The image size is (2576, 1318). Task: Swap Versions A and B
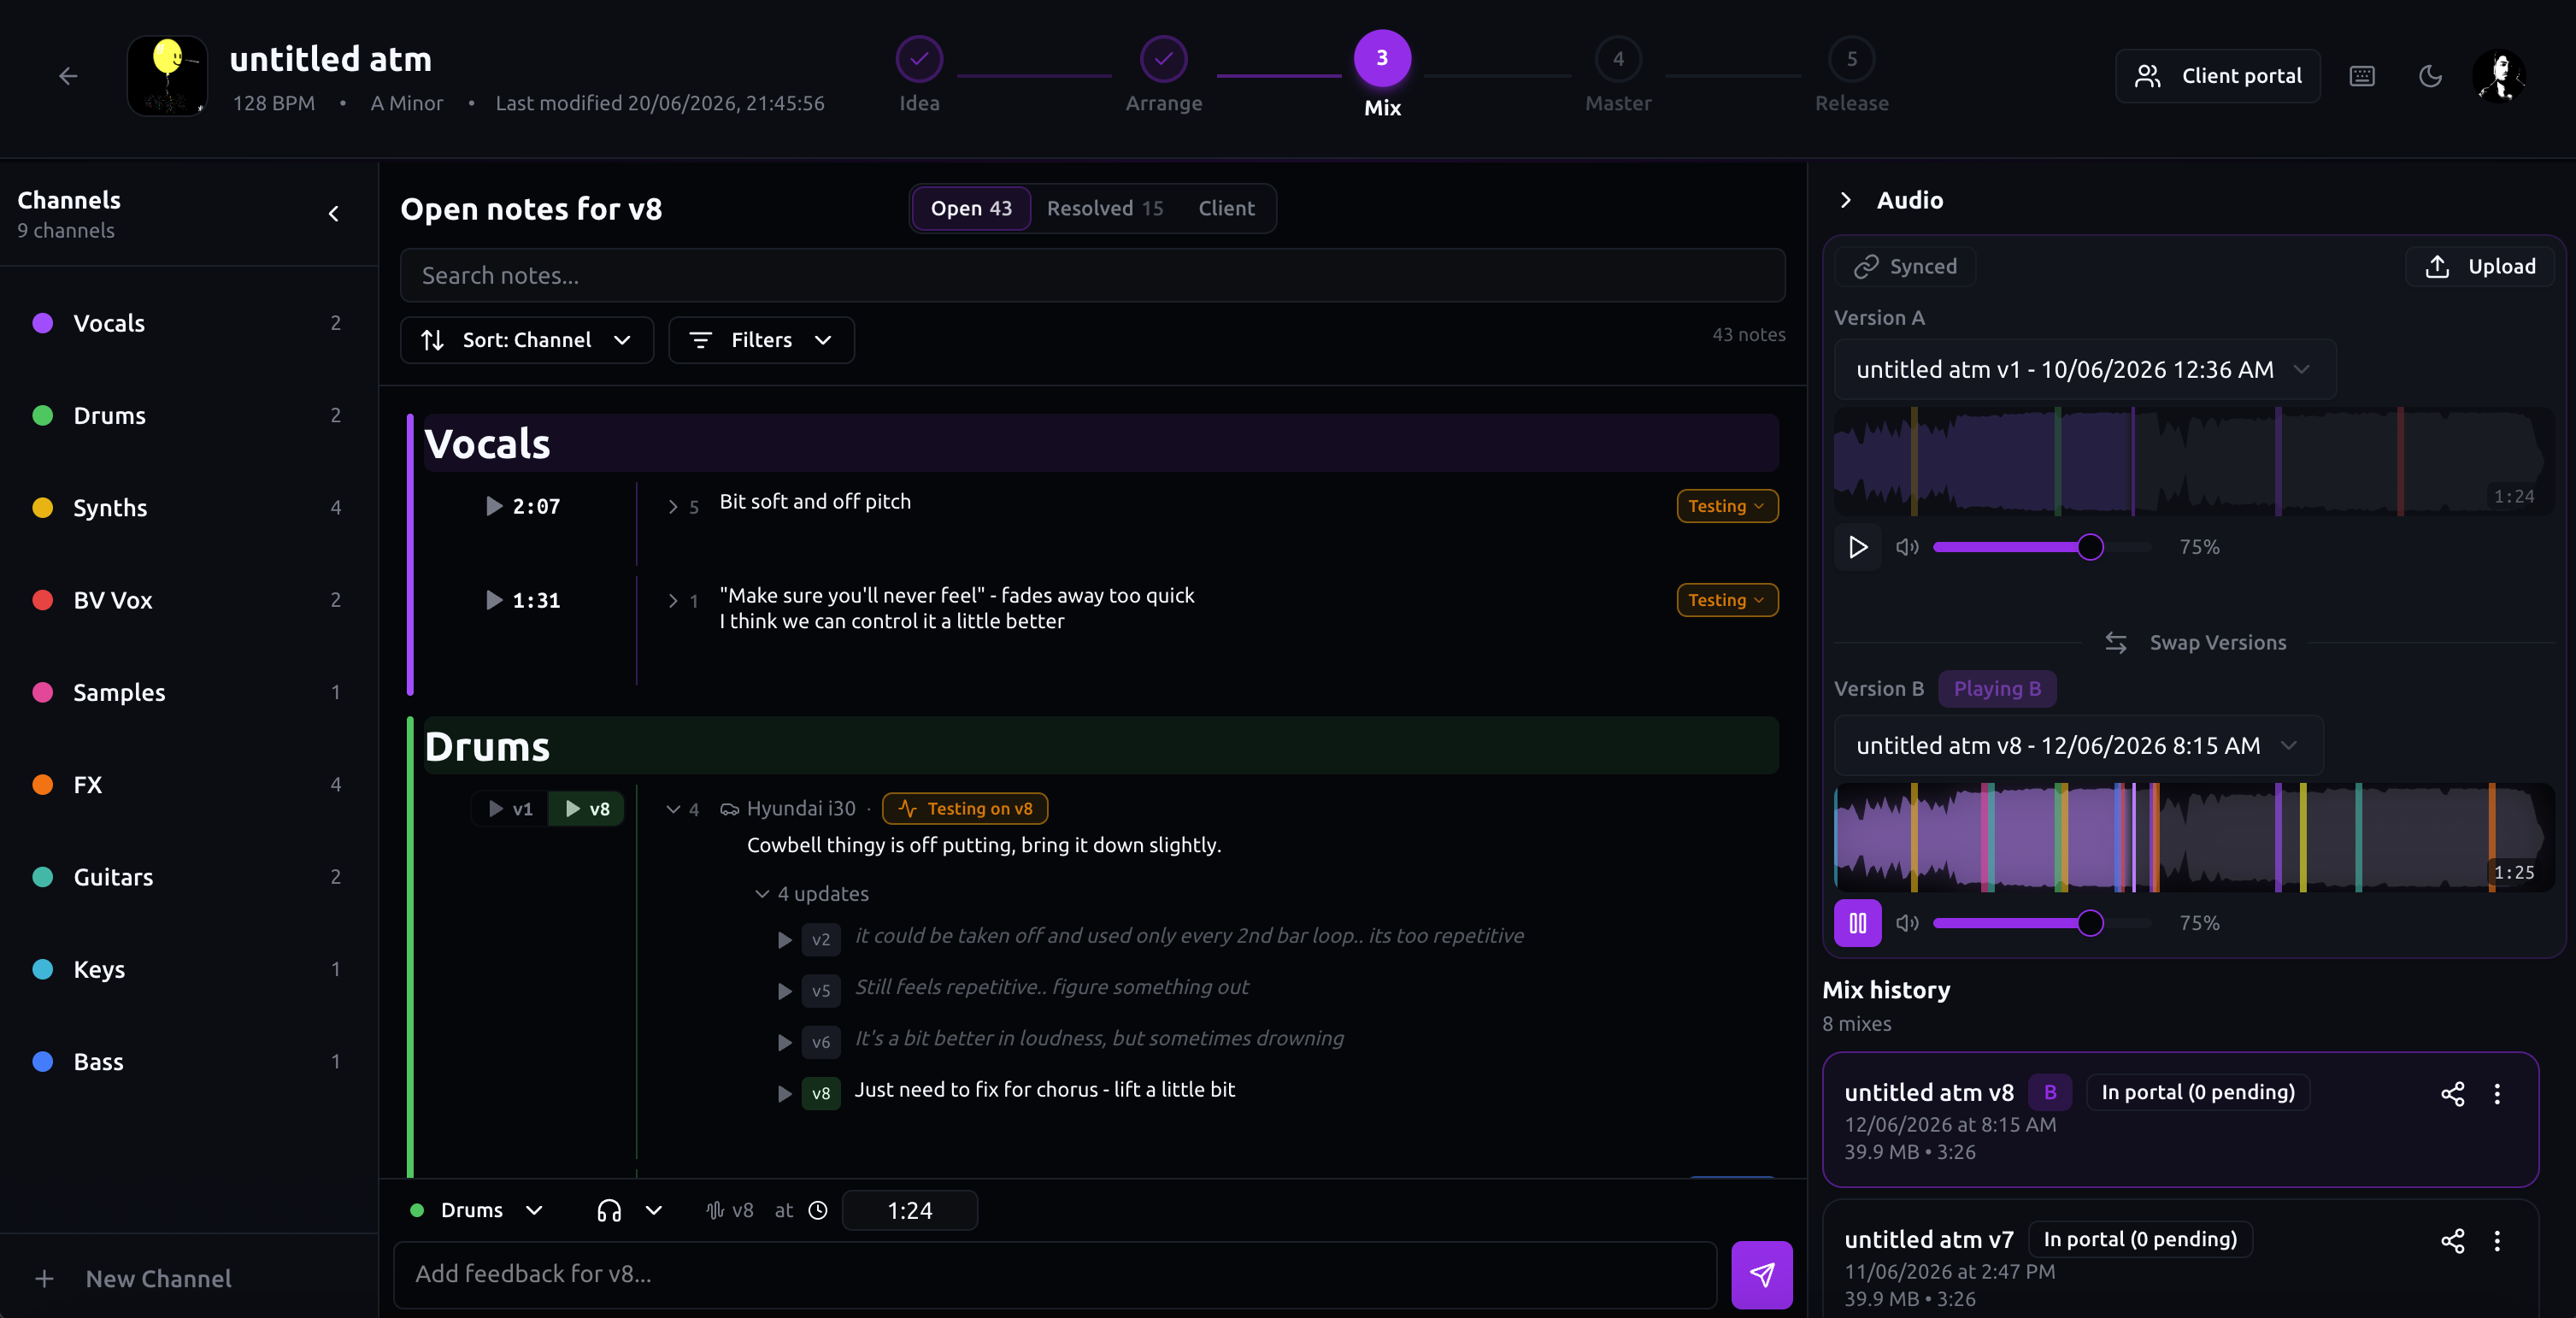coord(2196,643)
